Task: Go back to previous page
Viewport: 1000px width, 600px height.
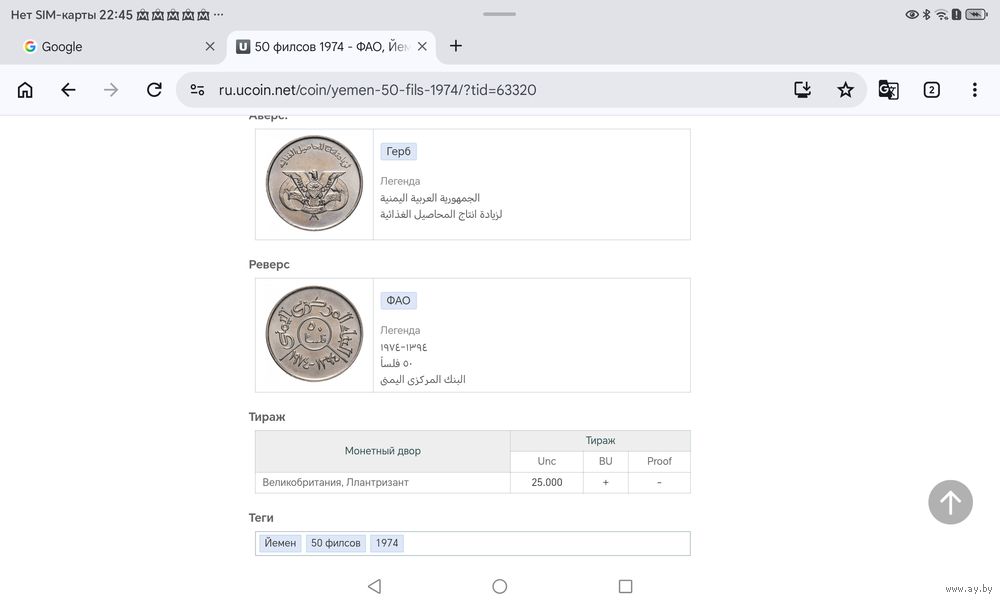Action: click(68, 90)
